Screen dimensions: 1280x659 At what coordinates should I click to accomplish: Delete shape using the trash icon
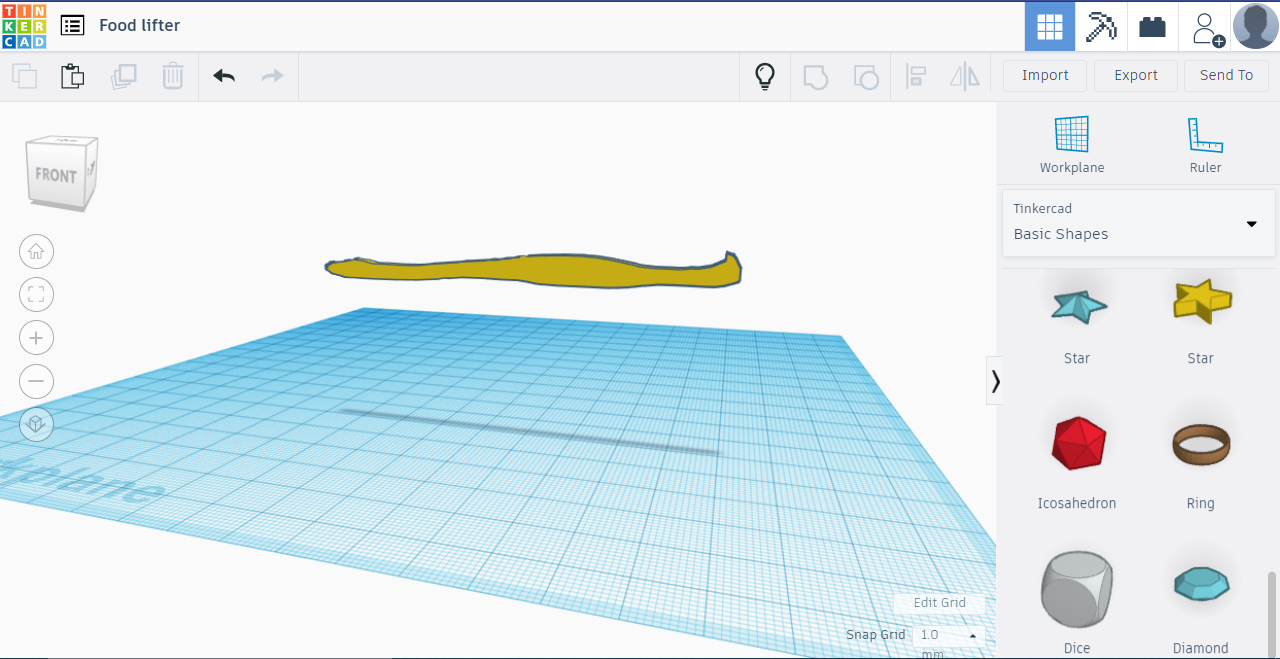172,76
